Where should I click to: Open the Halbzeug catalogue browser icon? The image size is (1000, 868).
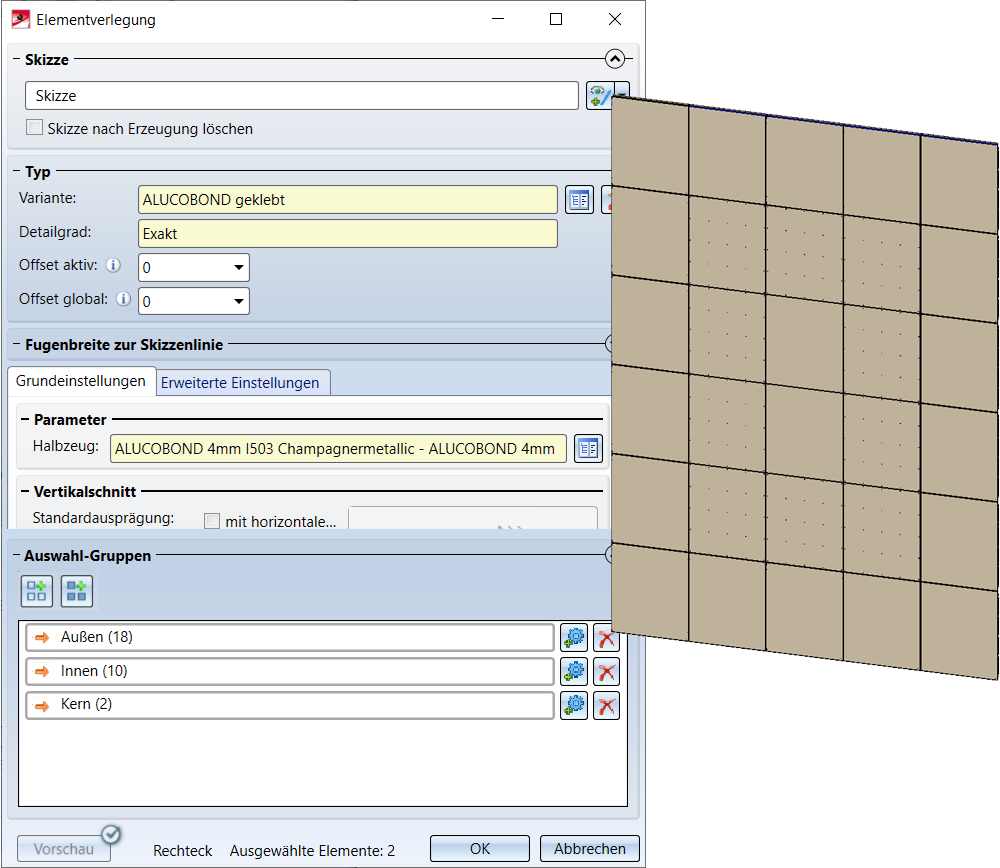tap(588, 449)
